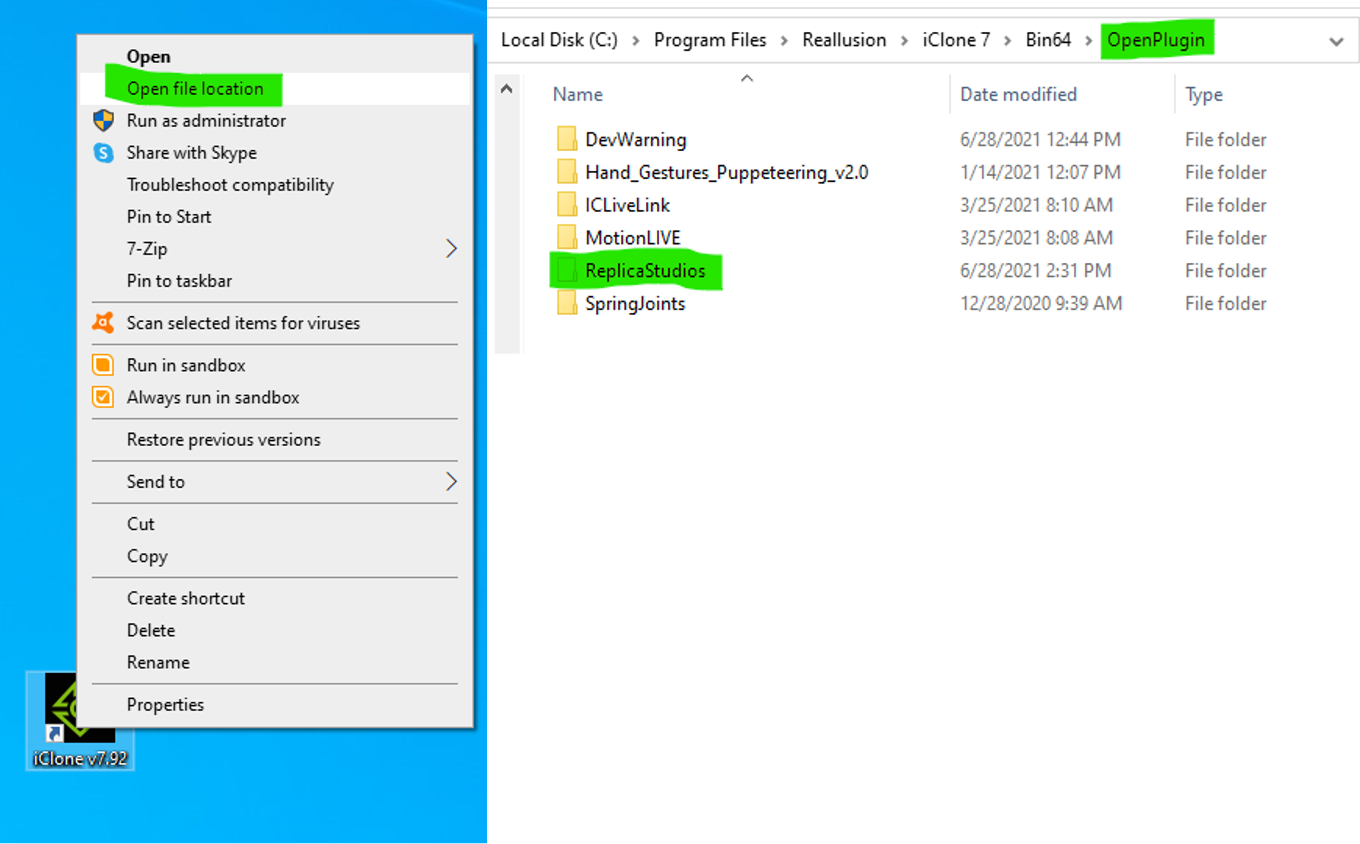This screenshot has width=1360, height=844.
Task: Select the iClone v7.92 desktop shortcut icon
Action: pos(79,720)
